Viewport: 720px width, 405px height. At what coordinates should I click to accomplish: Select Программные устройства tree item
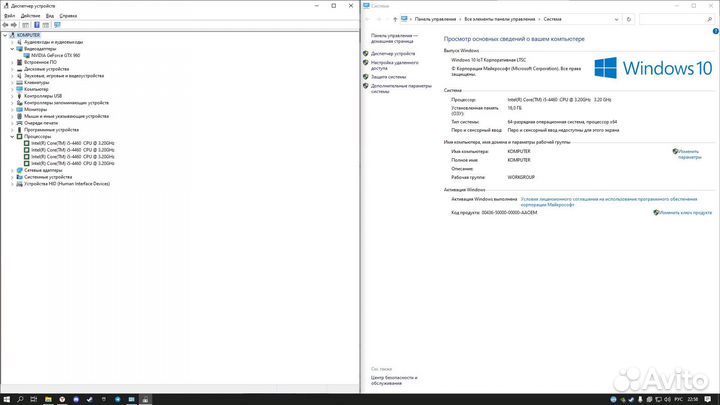click(51, 129)
